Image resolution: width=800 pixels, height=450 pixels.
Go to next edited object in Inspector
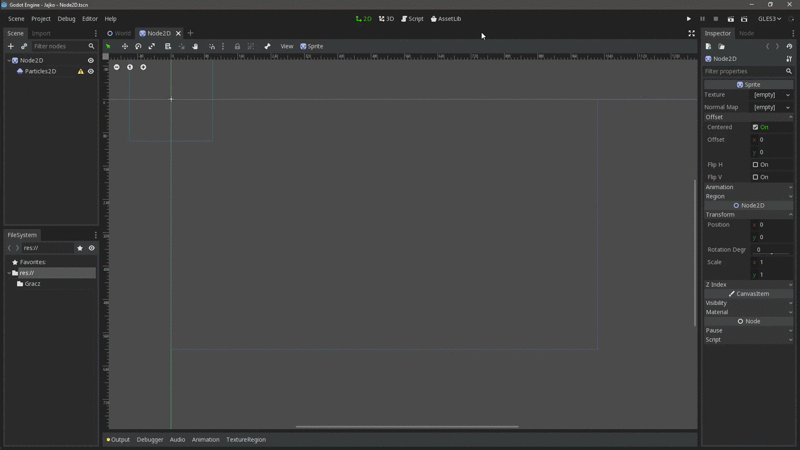click(778, 46)
